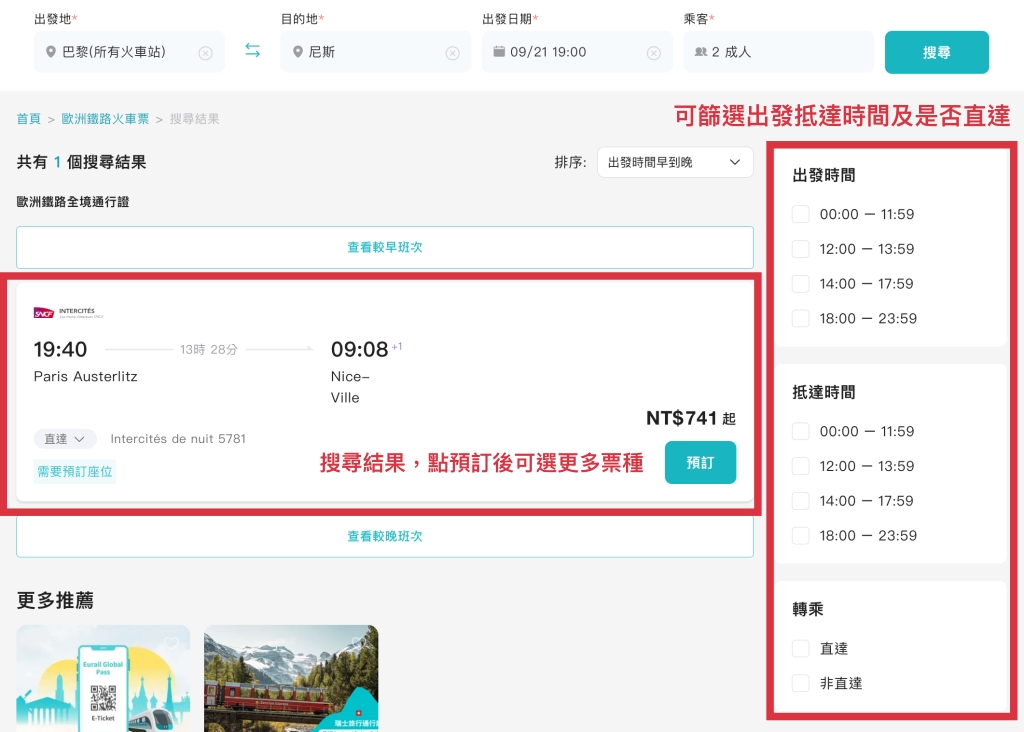
Task: View earlier trains 查看較早班次
Action: [385, 247]
